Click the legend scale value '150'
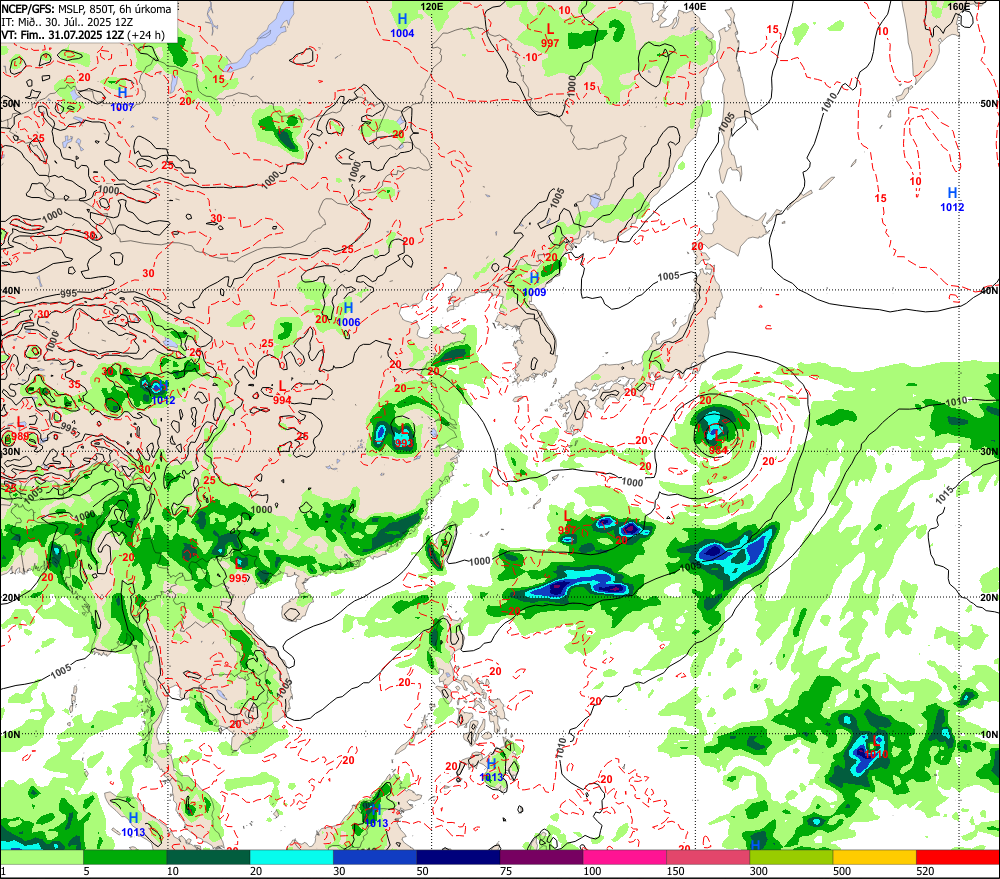 [675, 871]
